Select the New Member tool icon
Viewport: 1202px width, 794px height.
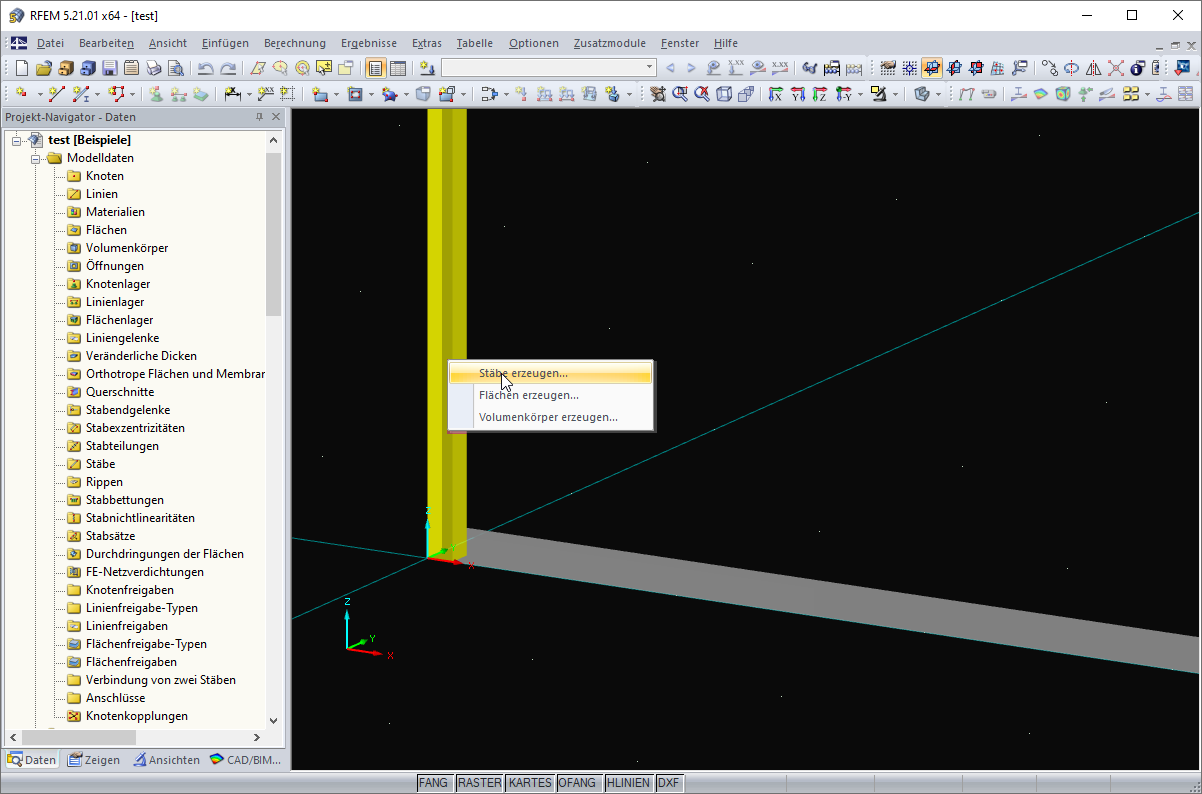(80, 93)
